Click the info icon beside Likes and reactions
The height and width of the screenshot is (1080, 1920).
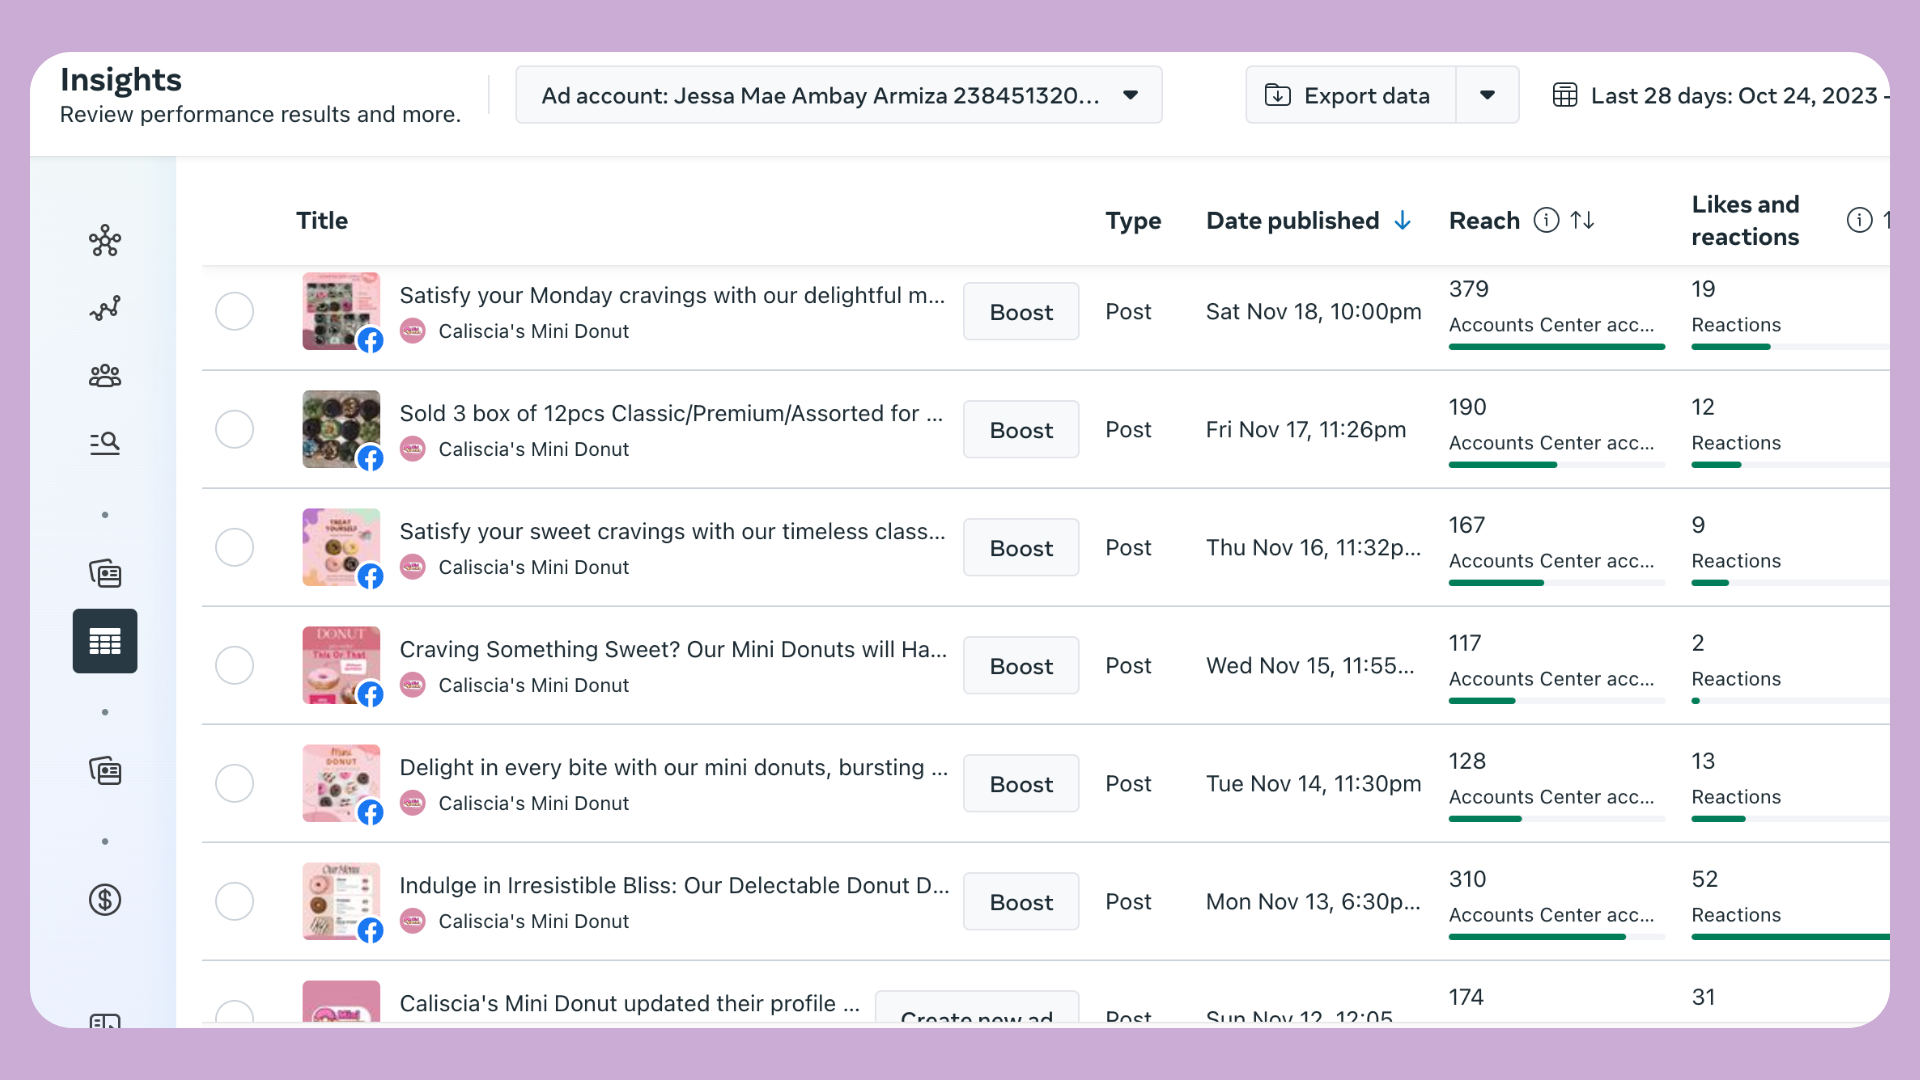[x=1859, y=220]
